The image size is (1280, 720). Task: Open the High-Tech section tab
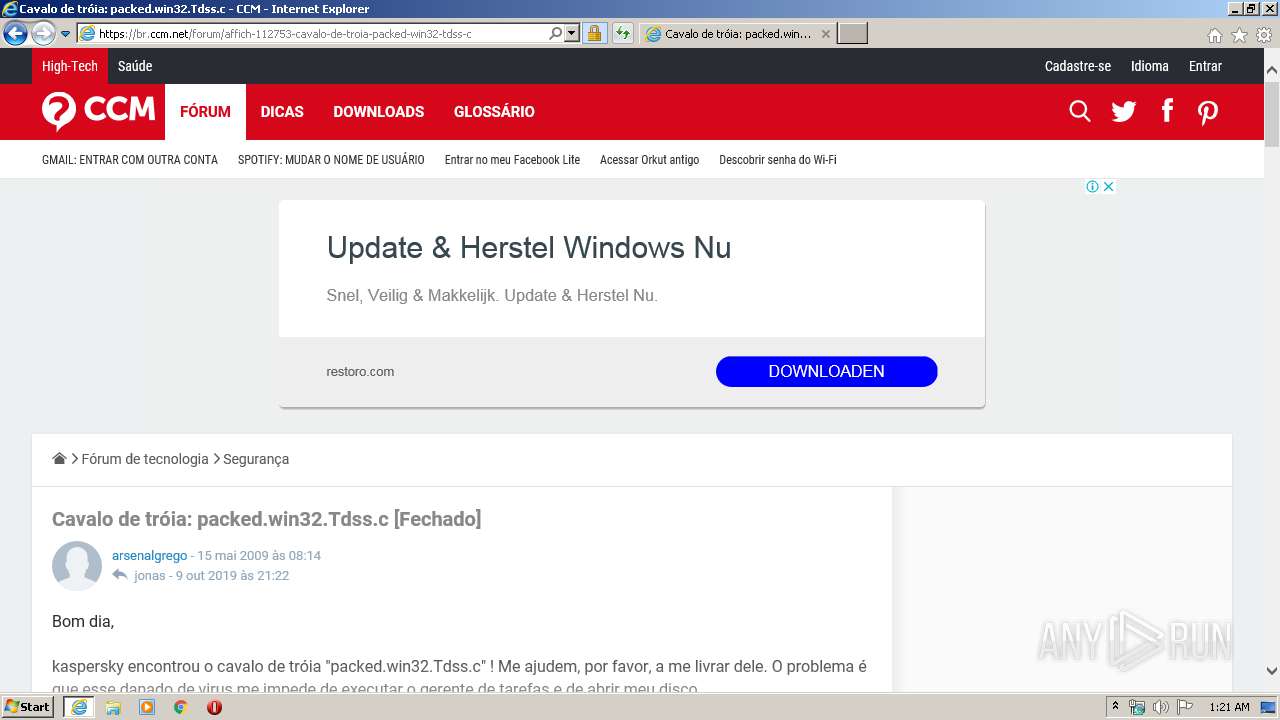point(70,66)
